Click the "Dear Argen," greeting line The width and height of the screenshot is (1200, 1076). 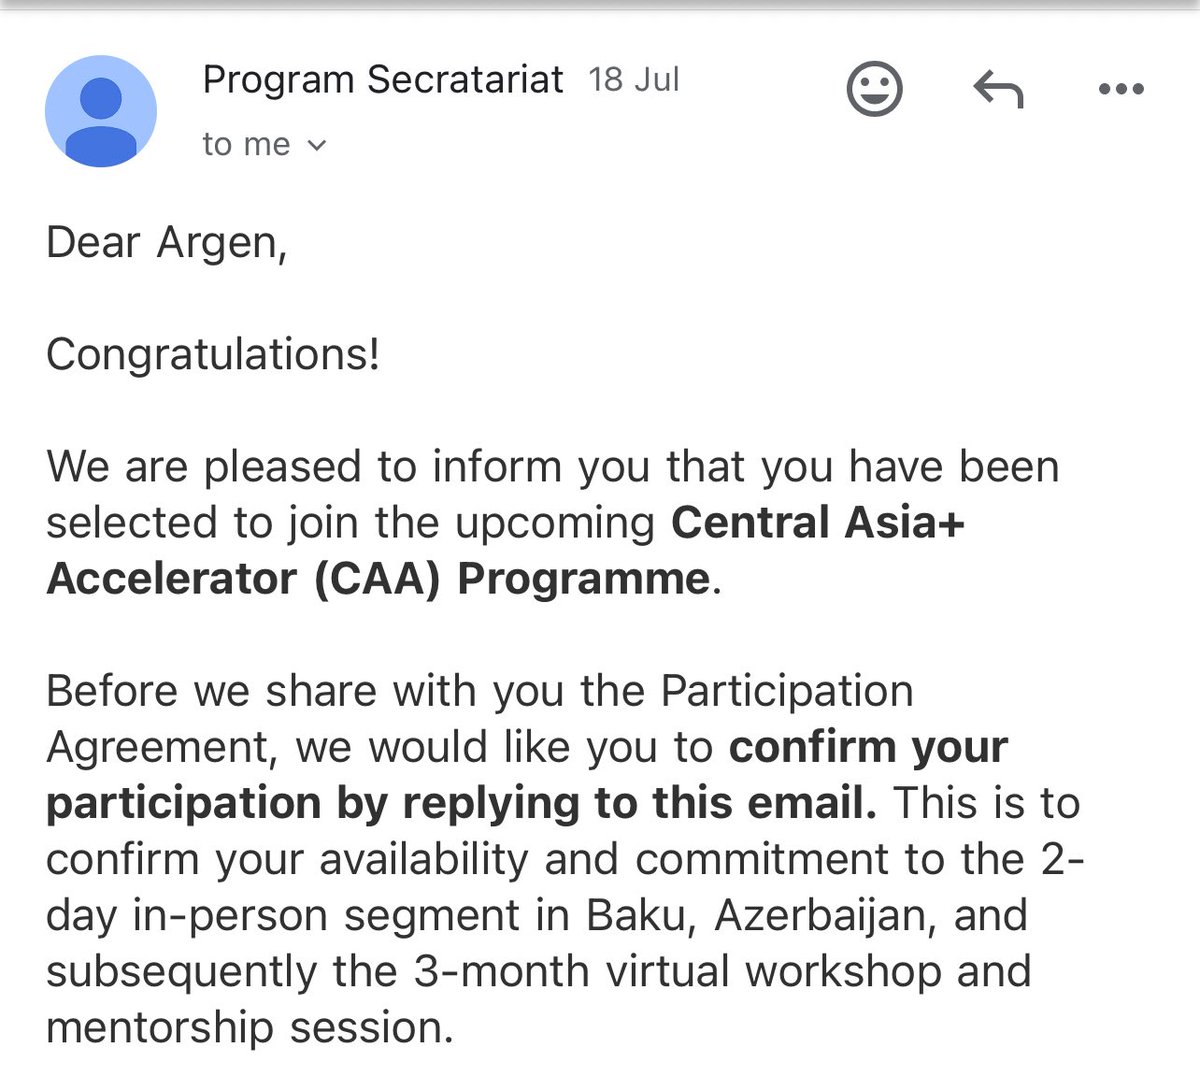166,244
